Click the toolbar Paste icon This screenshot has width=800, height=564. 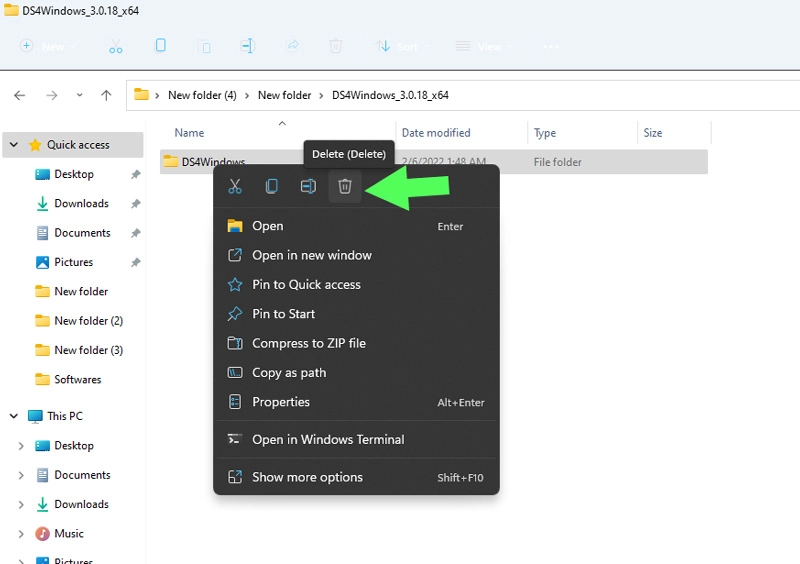205,47
